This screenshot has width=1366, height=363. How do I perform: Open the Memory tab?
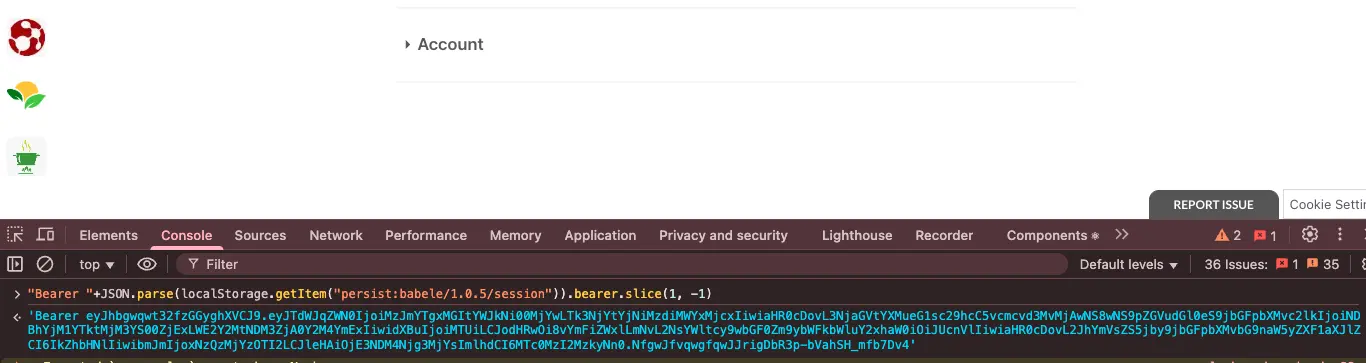(x=515, y=235)
